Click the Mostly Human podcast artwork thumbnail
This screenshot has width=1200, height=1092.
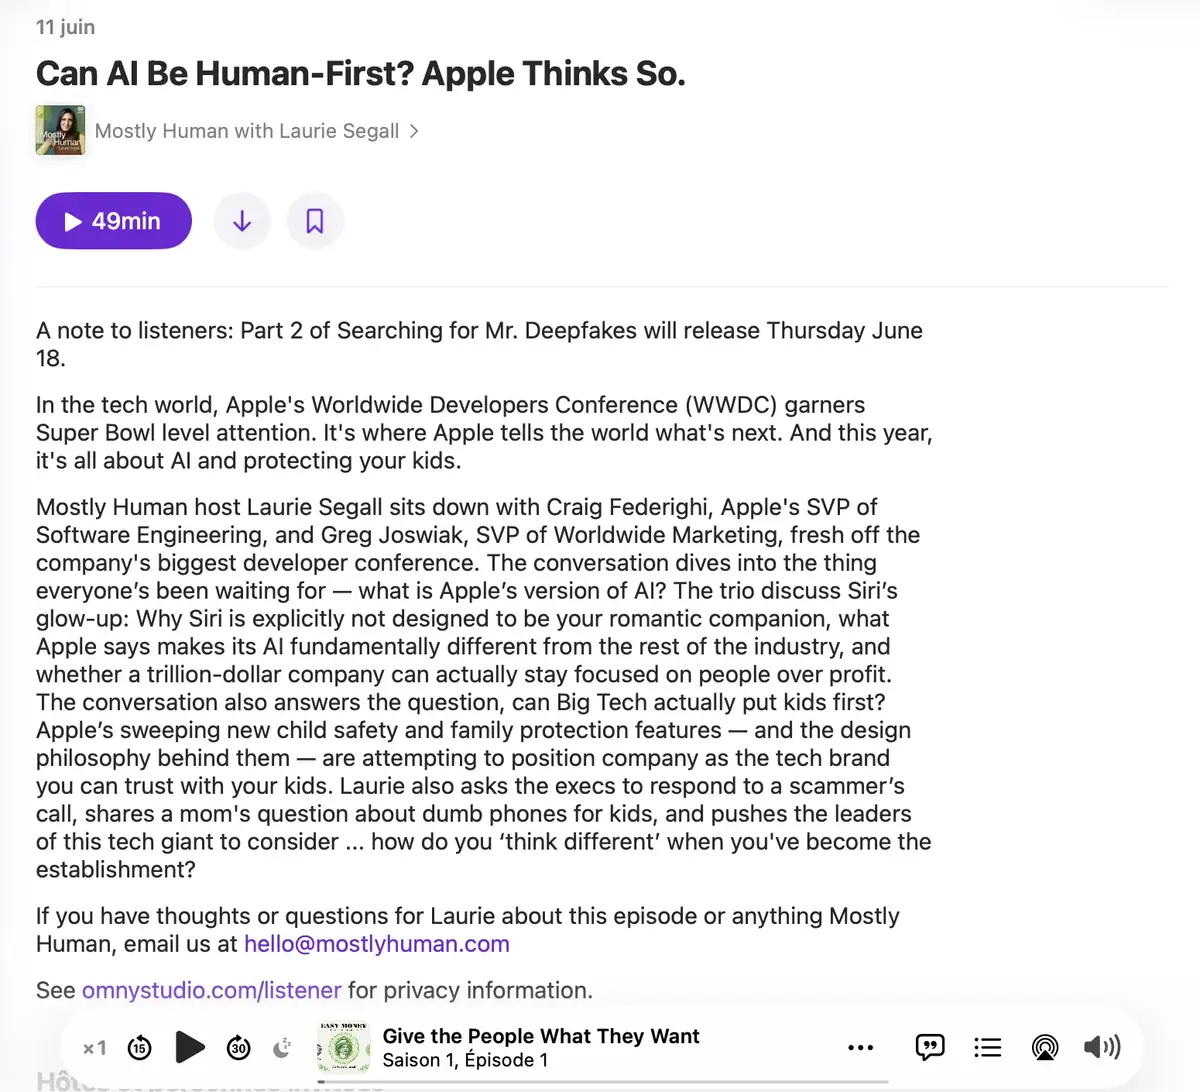(x=60, y=131)
